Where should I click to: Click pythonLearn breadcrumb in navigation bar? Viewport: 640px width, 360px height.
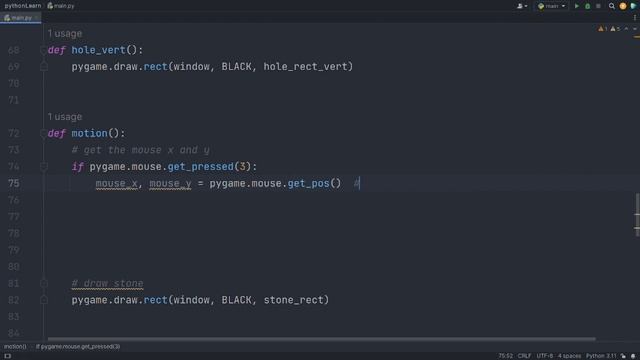22,6
